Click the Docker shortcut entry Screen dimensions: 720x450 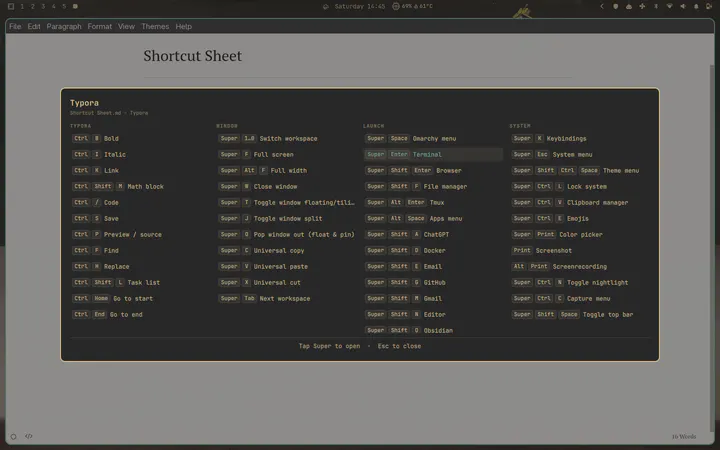(x=406, y=251)
